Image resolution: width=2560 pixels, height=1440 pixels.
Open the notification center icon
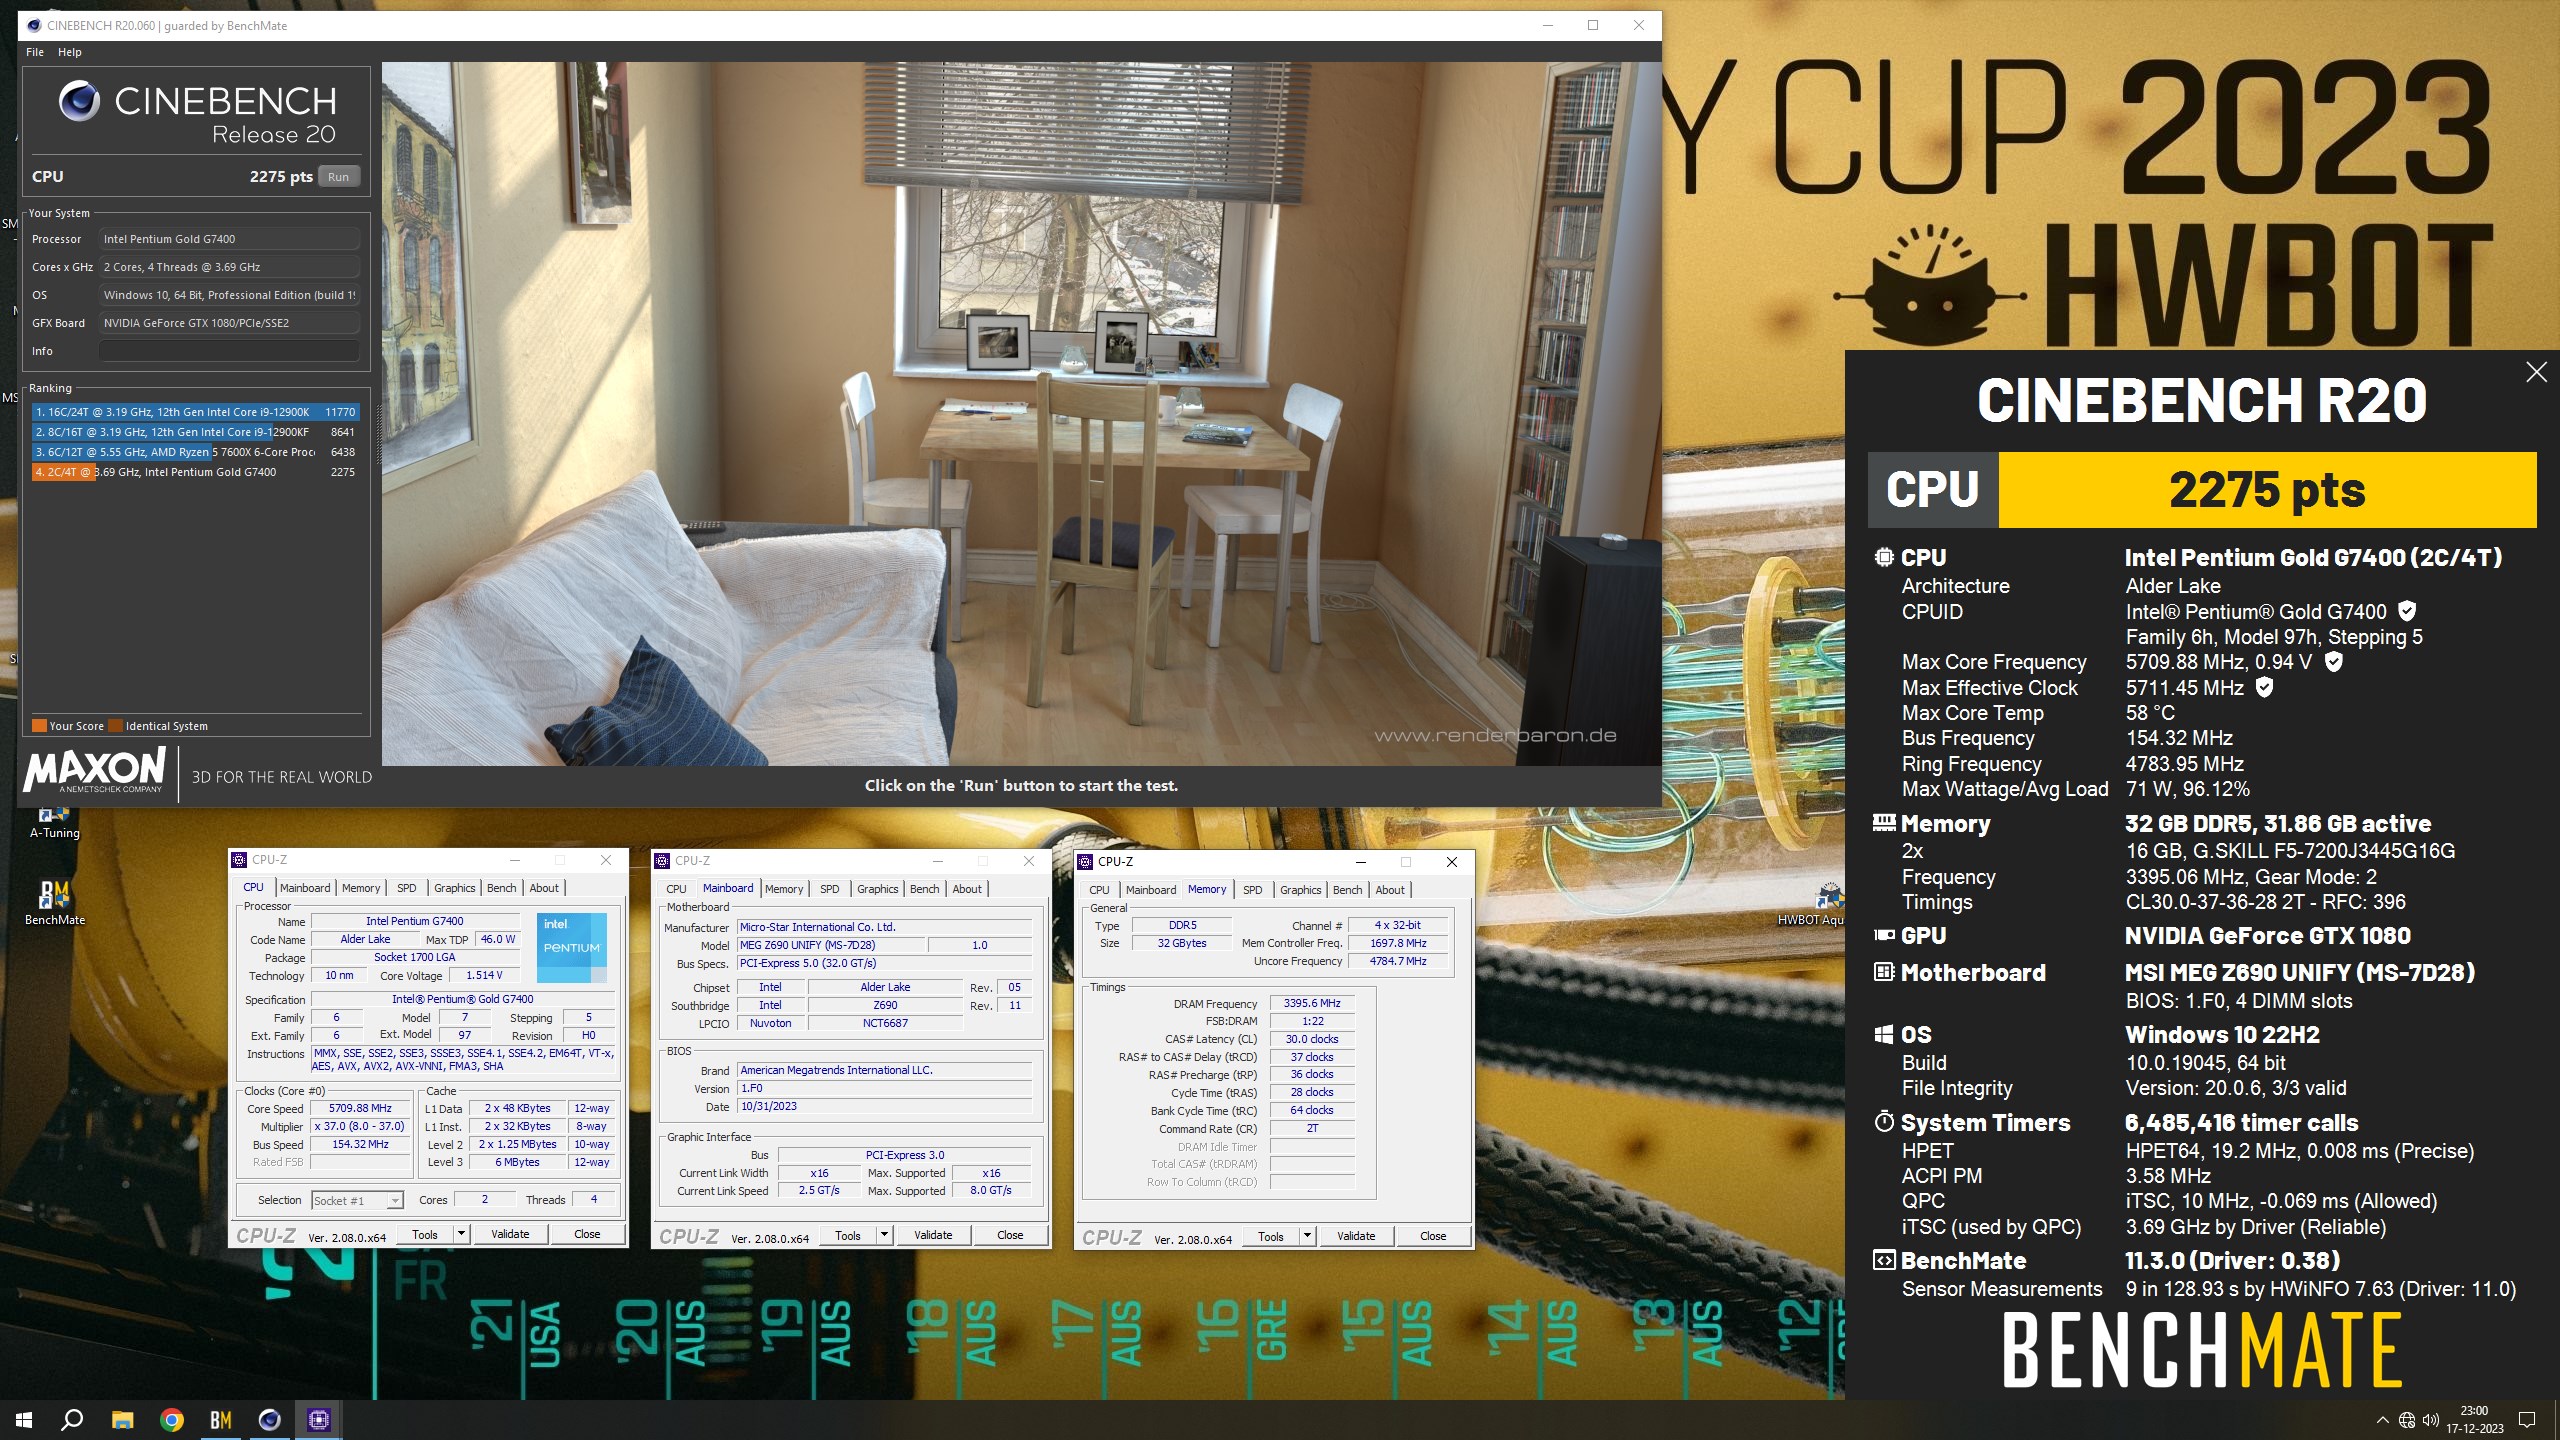tap(2527, 1419)
